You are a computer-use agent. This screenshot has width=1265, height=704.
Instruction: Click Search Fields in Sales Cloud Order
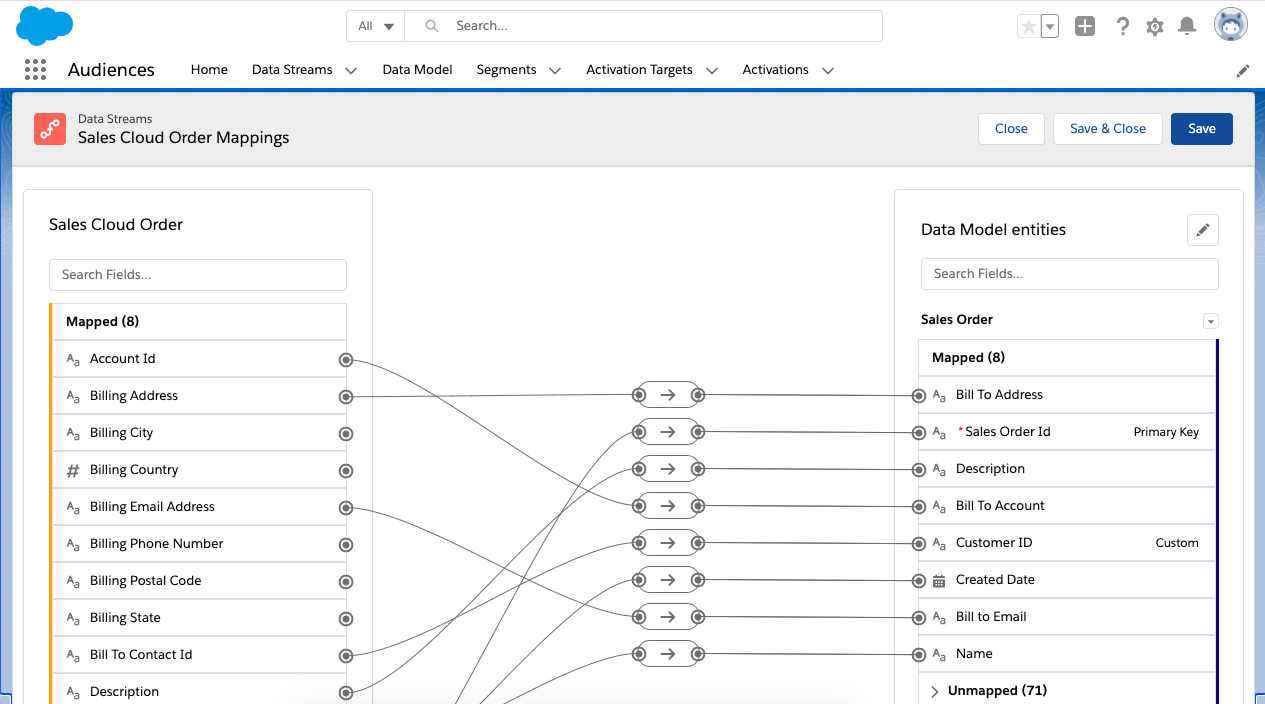click(198, 275)
